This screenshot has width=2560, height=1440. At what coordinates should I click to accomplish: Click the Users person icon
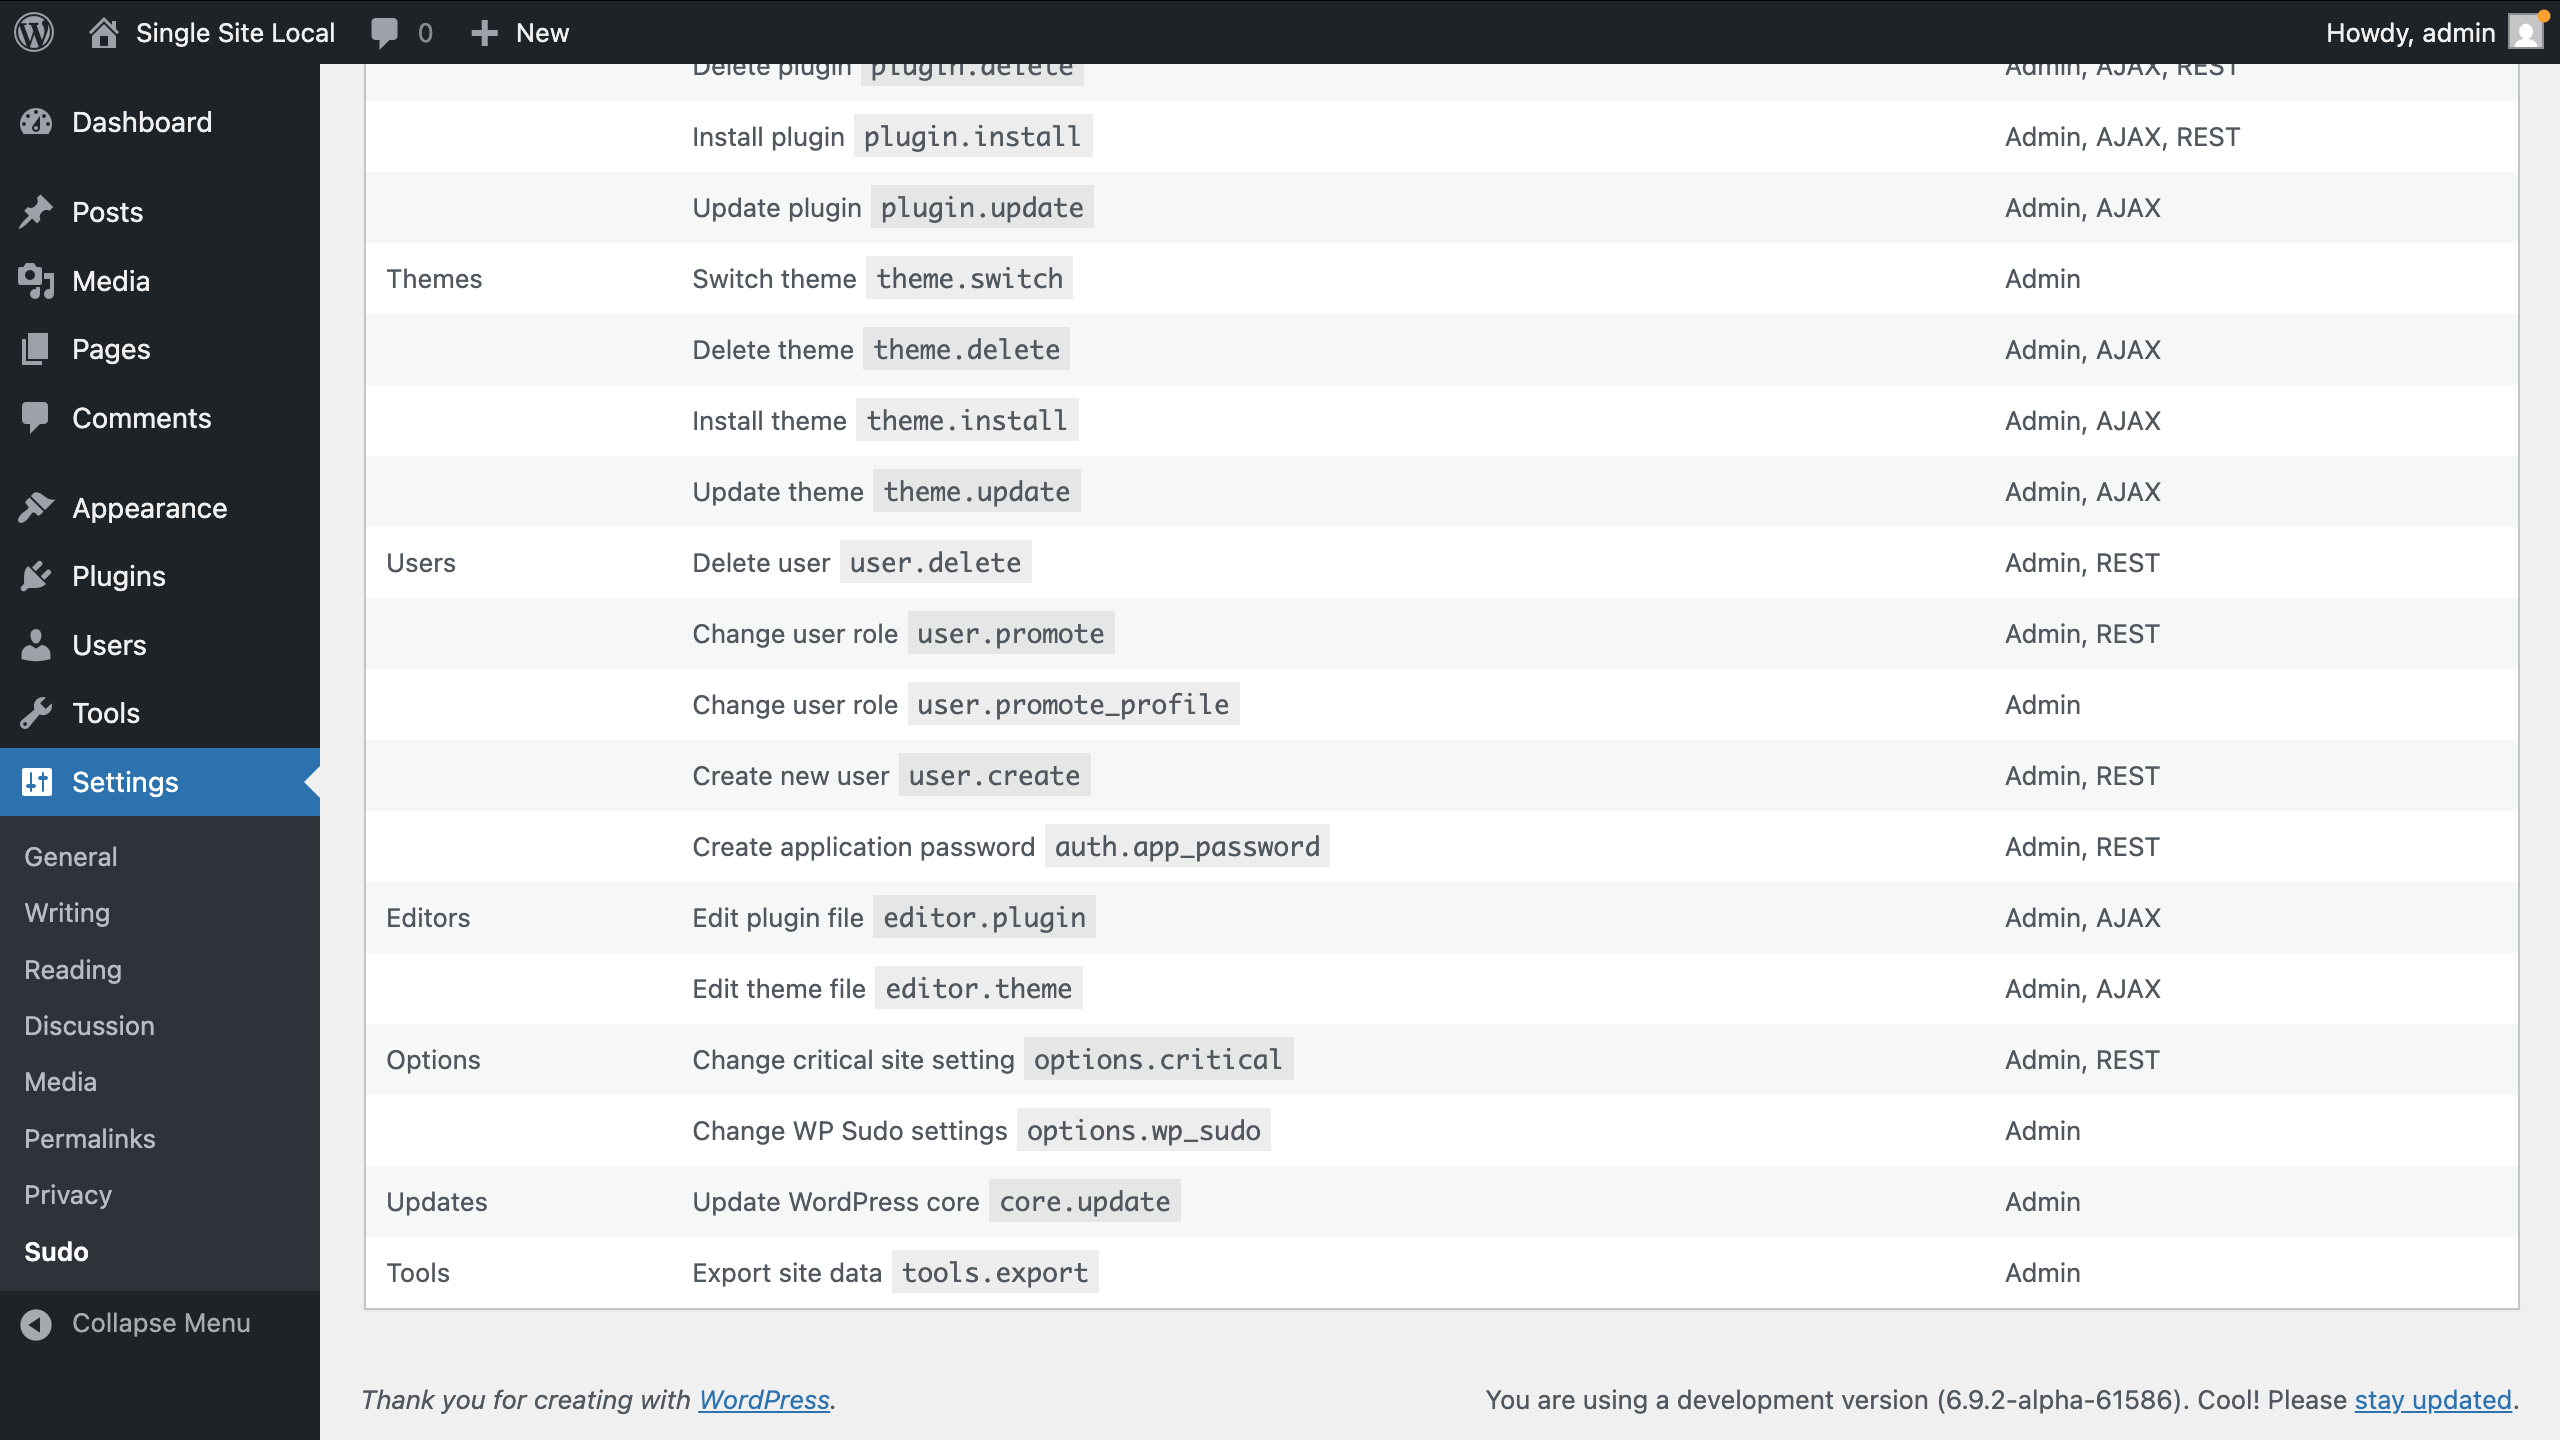[x=36, y=645]
